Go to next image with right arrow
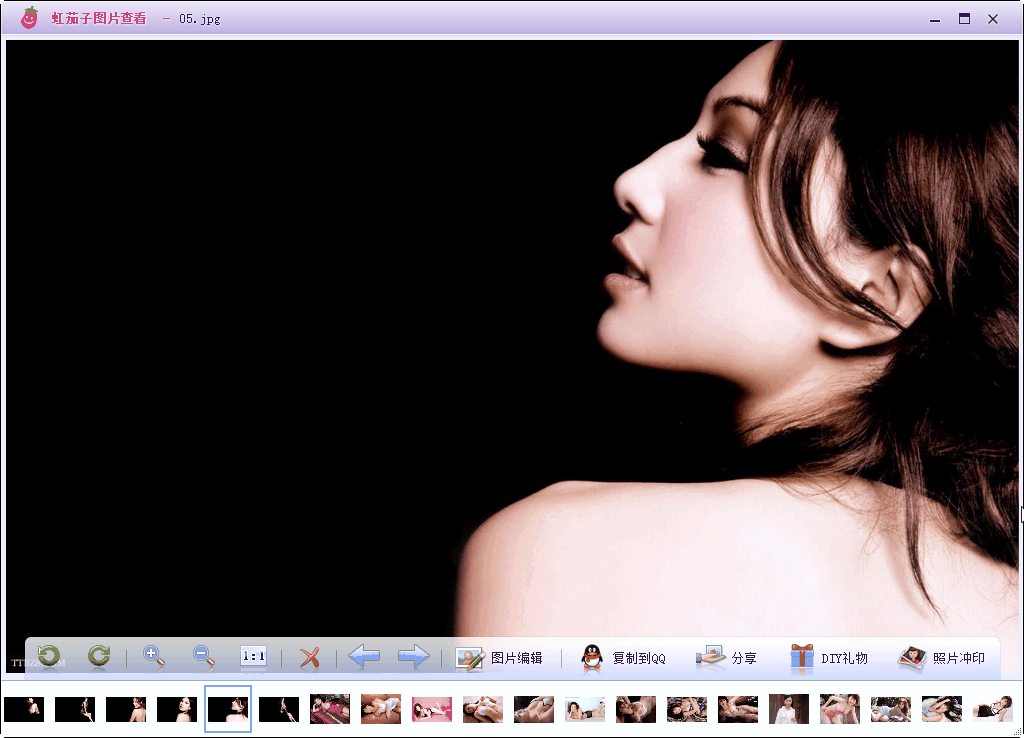Viewport: 1024px width, 738px height. [x=413, y=657]
